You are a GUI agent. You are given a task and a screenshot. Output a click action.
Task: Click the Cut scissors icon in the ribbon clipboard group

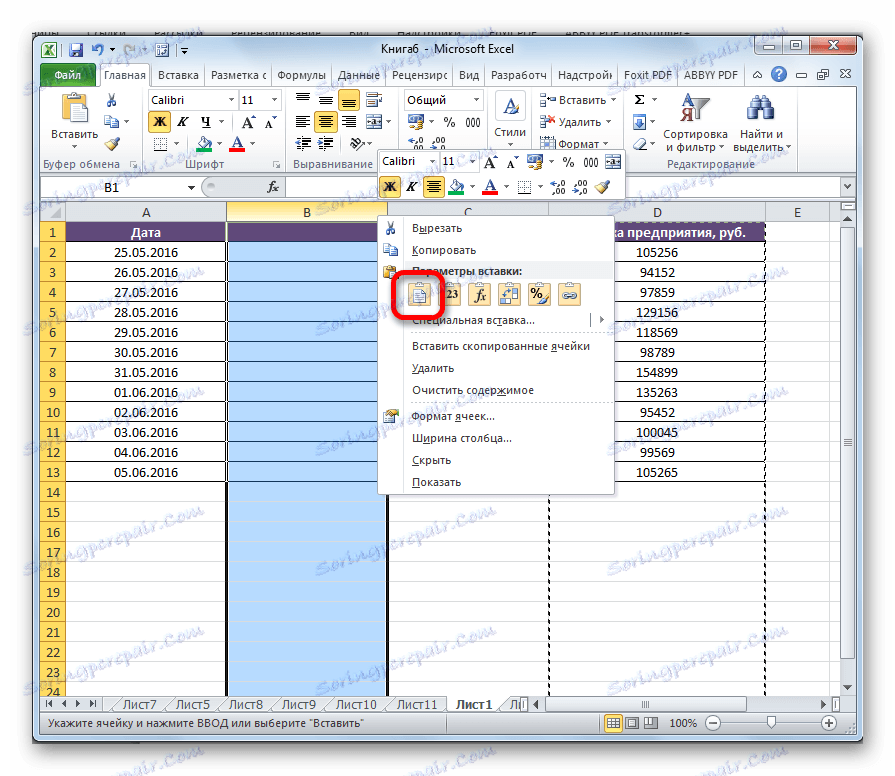click(x=111, y=101)
